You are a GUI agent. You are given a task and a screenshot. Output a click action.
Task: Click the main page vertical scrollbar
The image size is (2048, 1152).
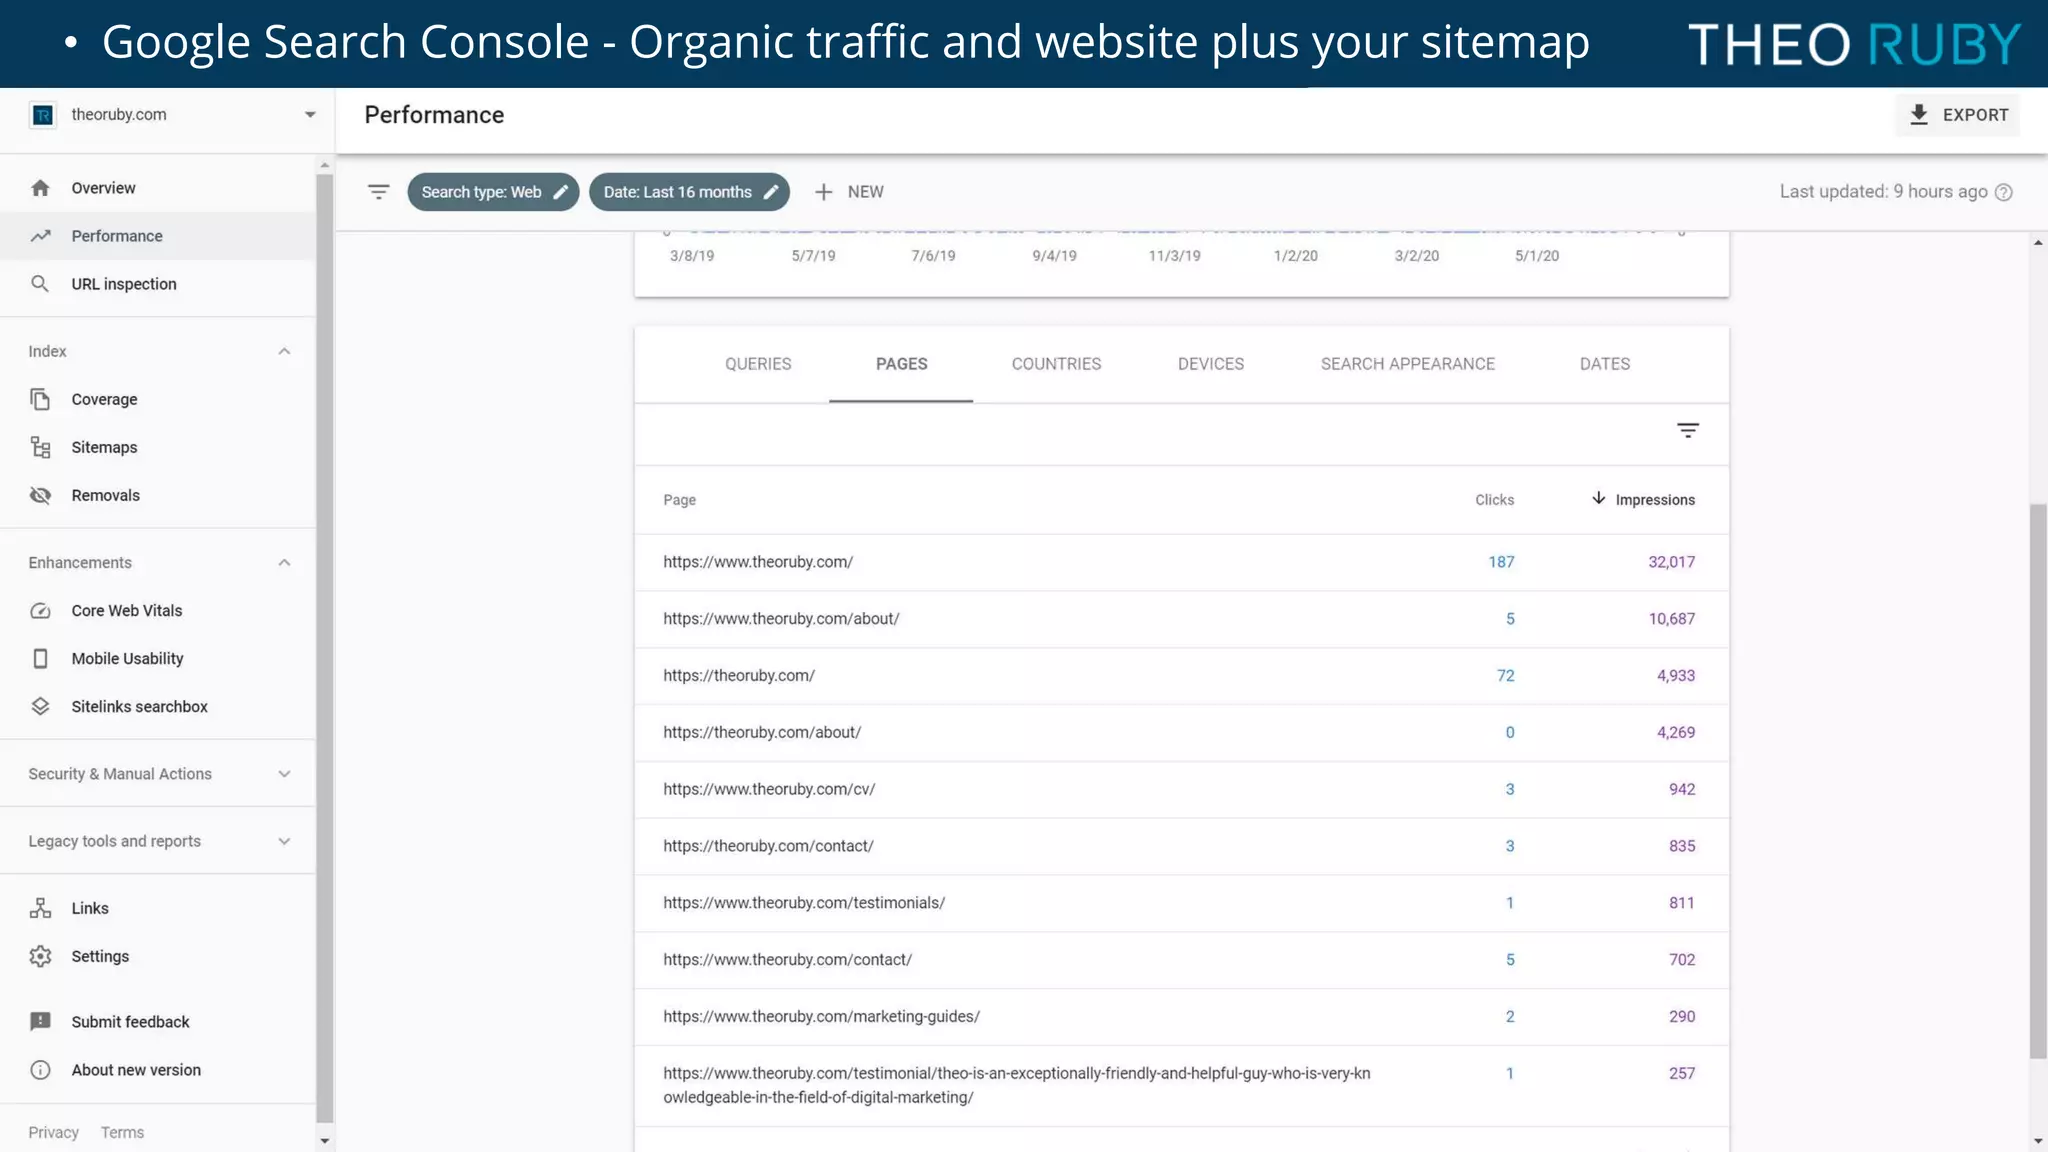(2037, 781)
